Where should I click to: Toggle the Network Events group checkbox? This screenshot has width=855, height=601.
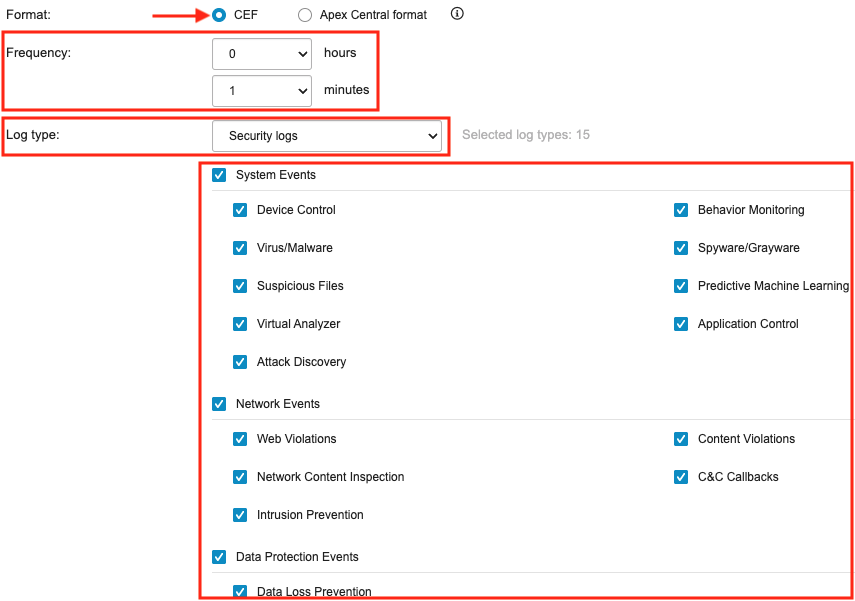[219, 404]
